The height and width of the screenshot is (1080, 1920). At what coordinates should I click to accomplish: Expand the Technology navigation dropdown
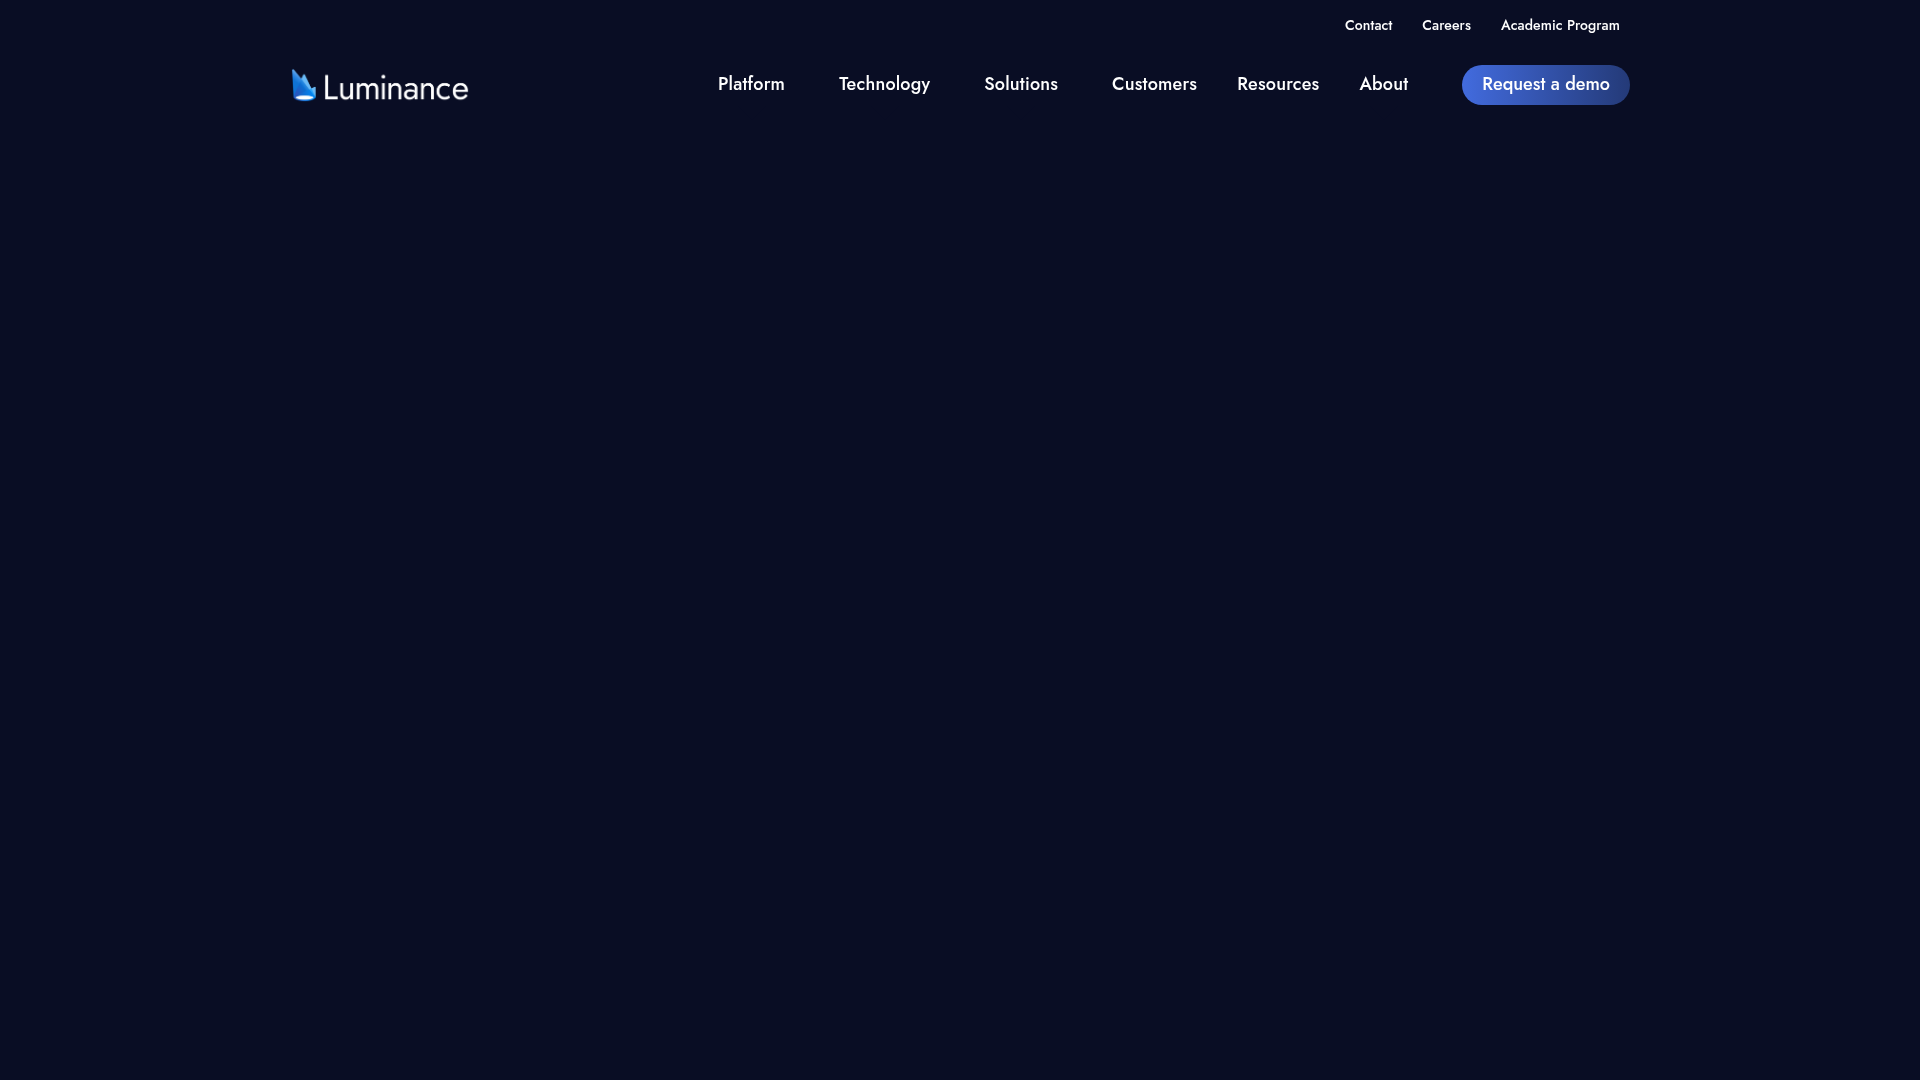point(884,84)
